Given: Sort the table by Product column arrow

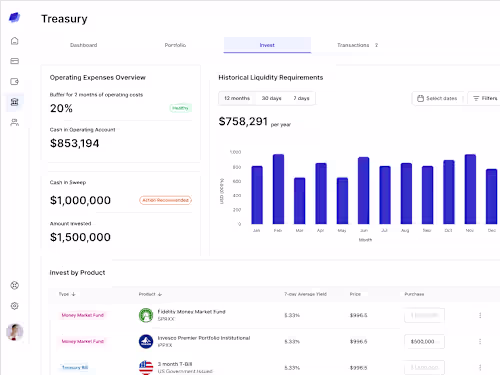Looking at the screenshot, I should 160,294.
